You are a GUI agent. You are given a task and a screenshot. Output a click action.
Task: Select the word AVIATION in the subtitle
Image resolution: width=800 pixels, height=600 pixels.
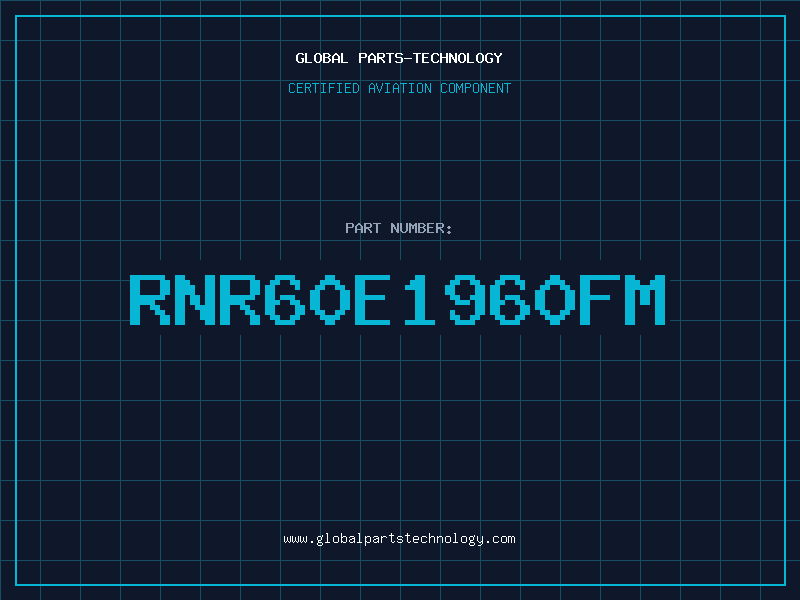[400, 88]
